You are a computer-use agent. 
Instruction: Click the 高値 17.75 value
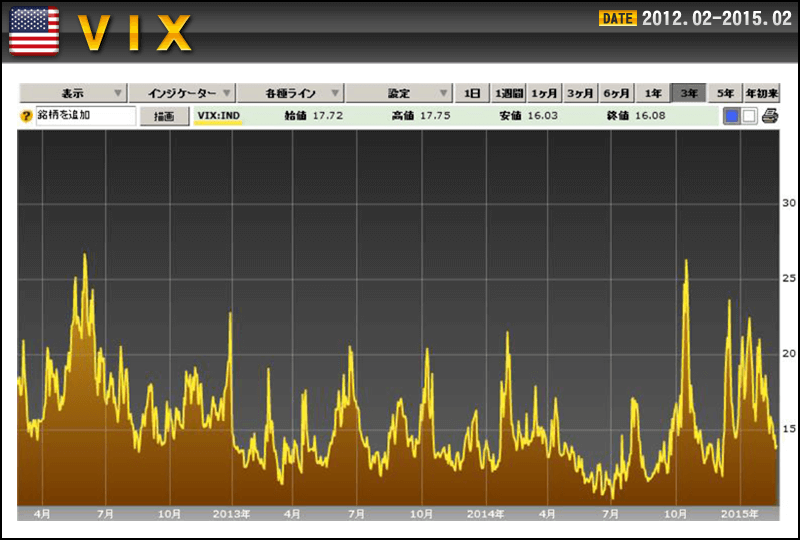pos(421,116)
